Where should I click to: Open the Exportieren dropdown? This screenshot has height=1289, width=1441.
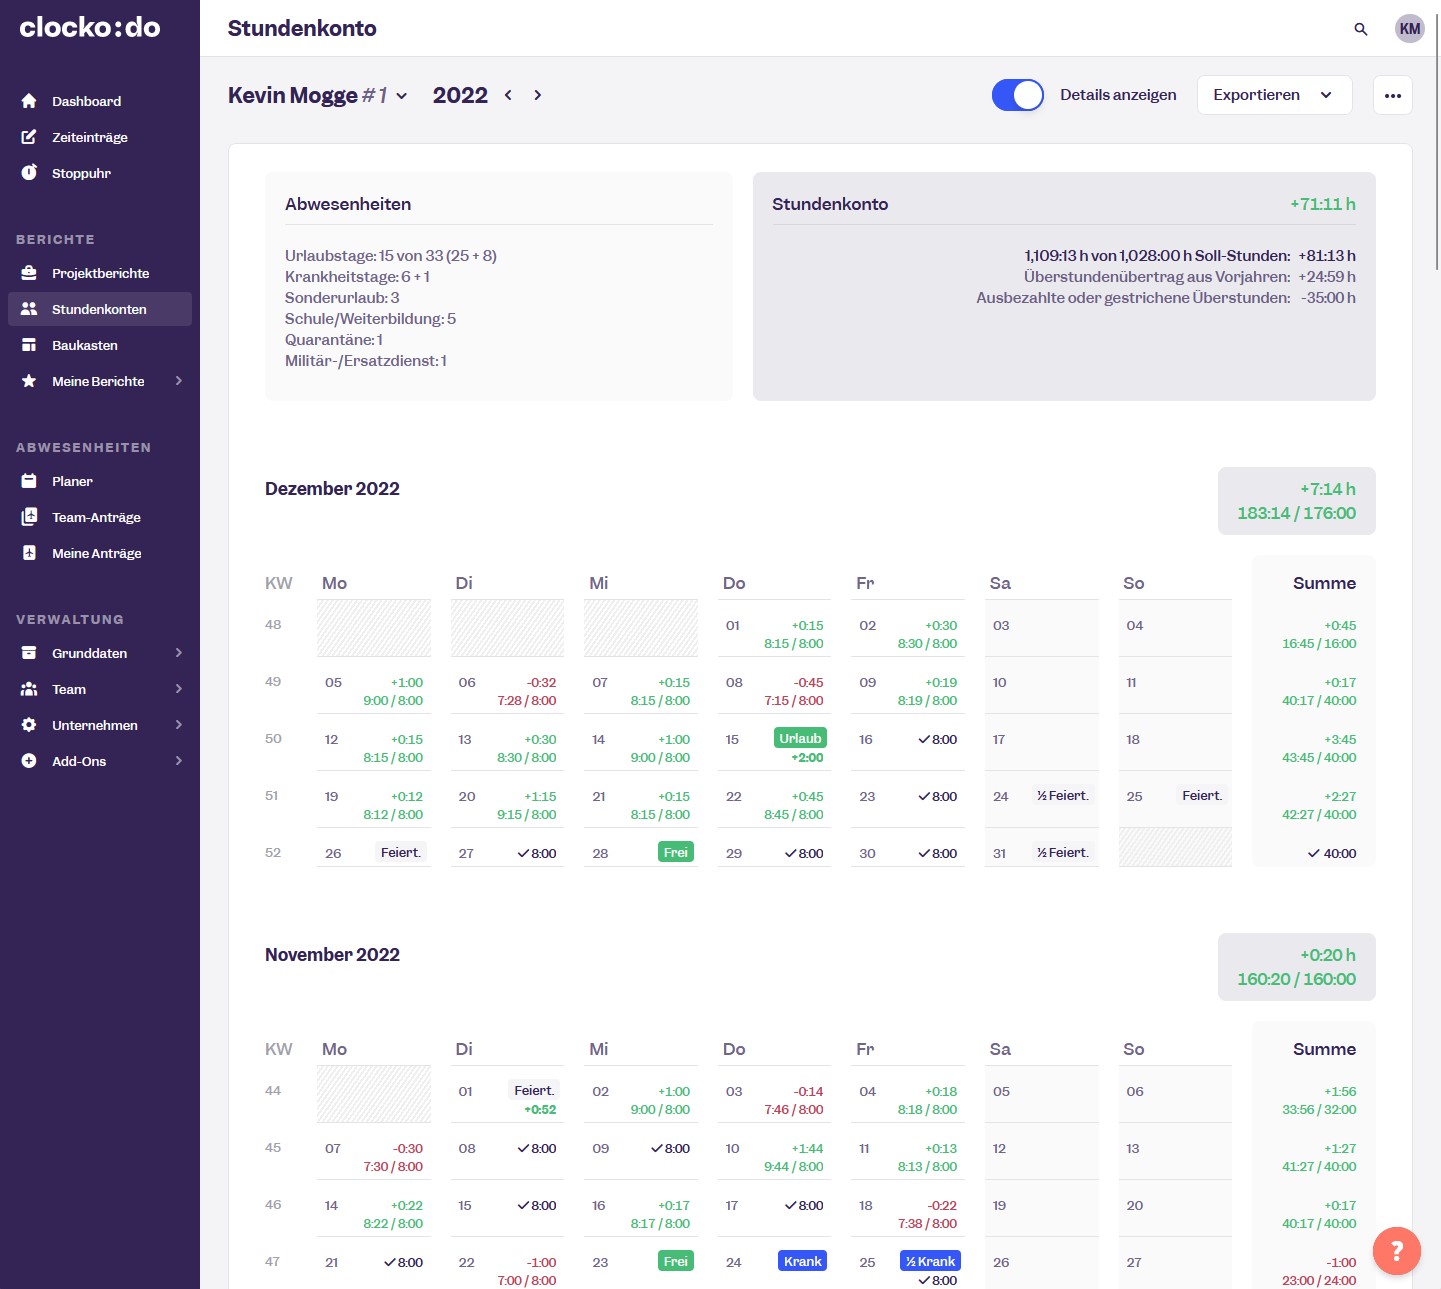(x=1273, y=95)
